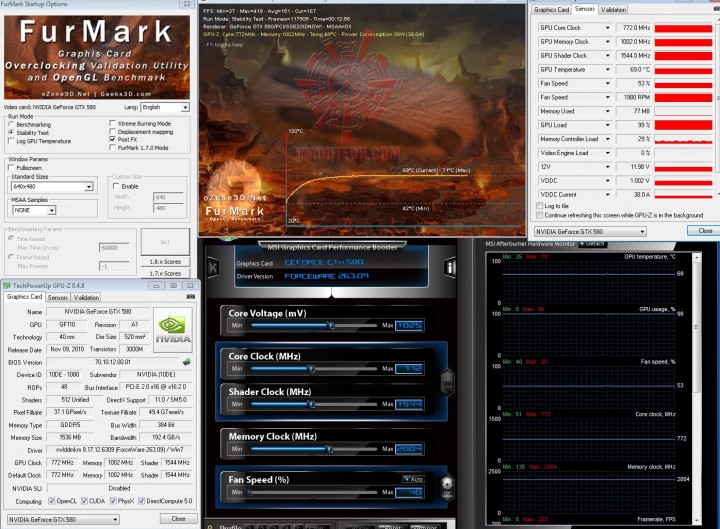This screenshot has height=529, width=720.
Task: Open the GPU Core Clock sensor dropdown
Action: tap(608, 28)
